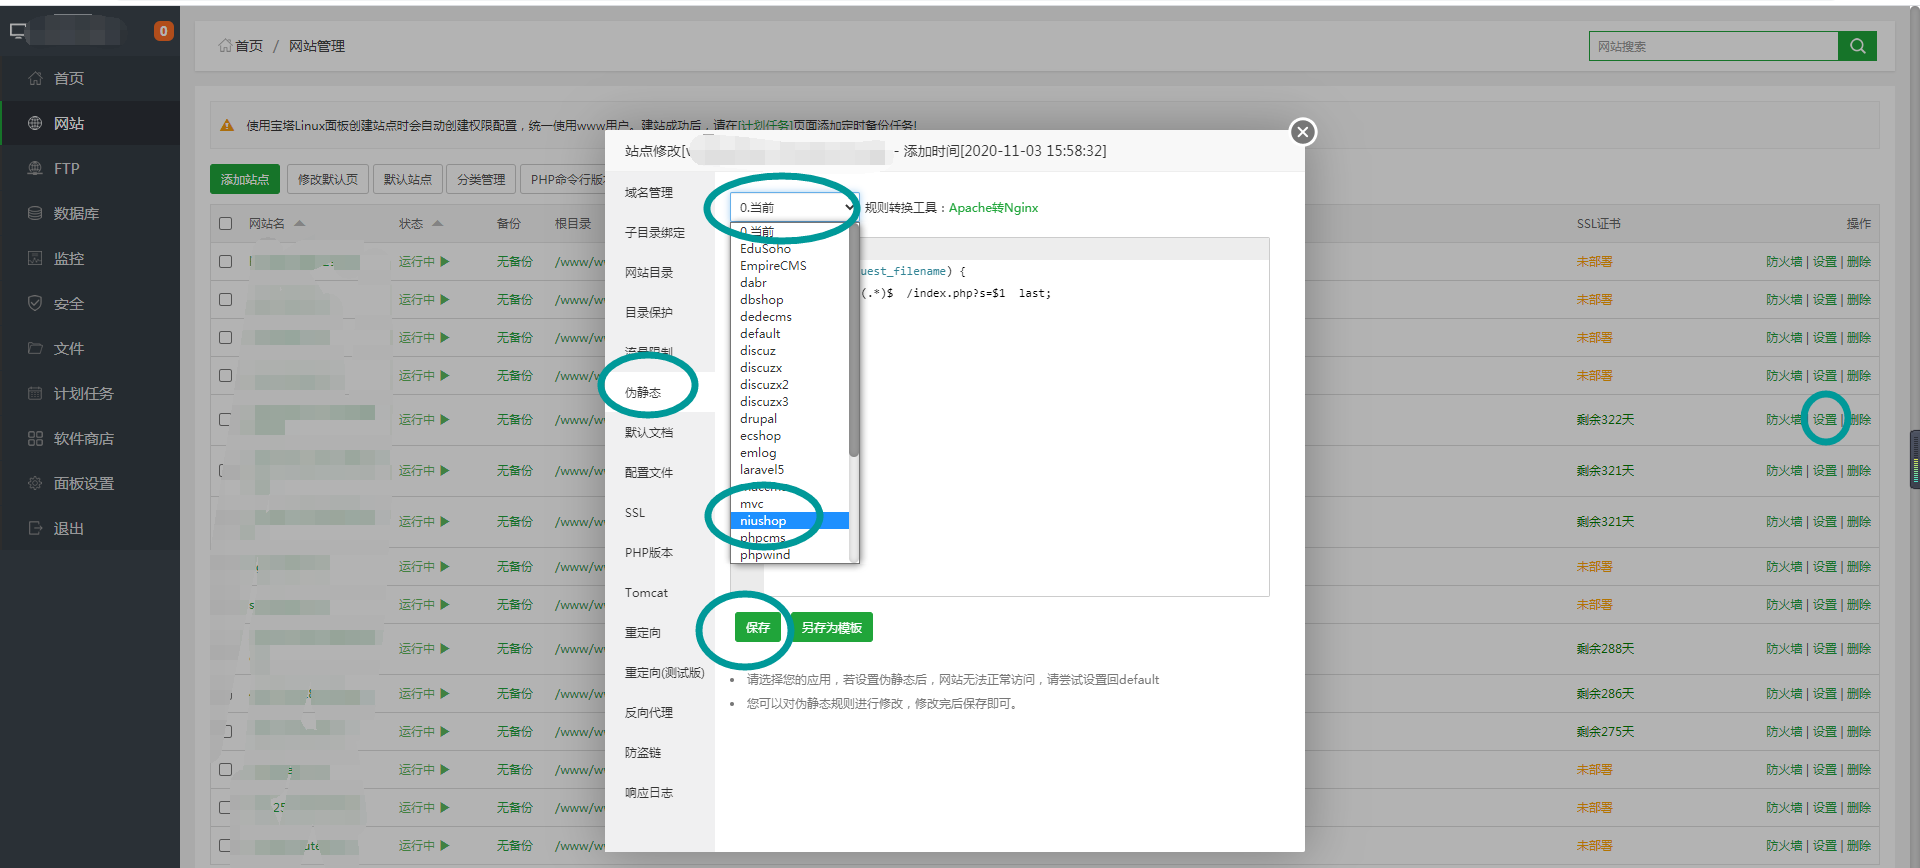Click the 软件商店 grid icon
Screen dimensions: 1920x868
(35, 438)
